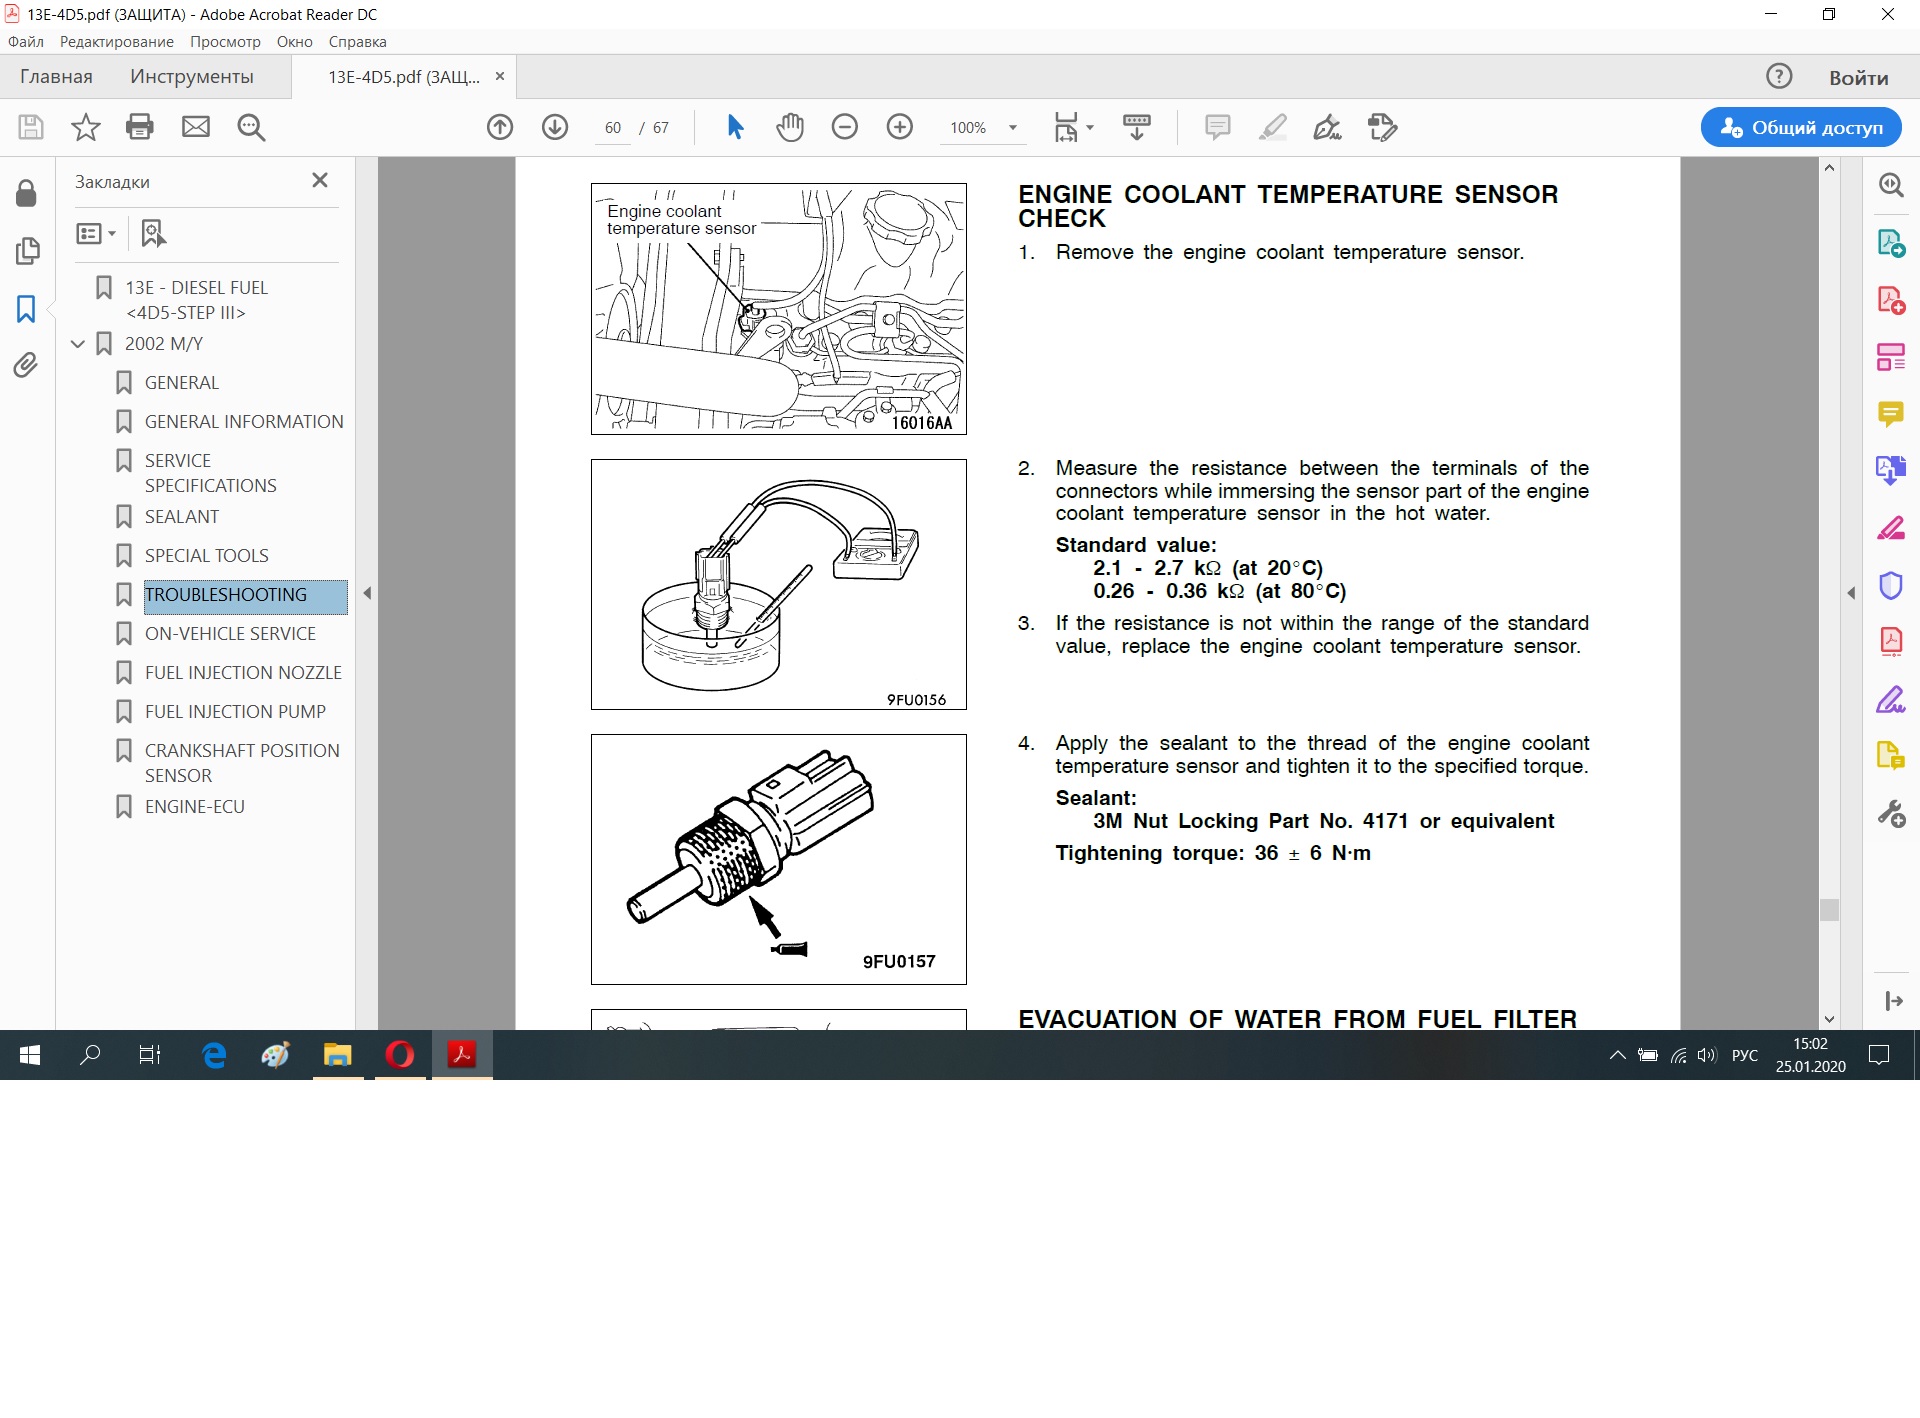Collapse the left navigation pane arrow
Image resolution: width=1920 pixels, height=1418 pixels.
(367, 593)
